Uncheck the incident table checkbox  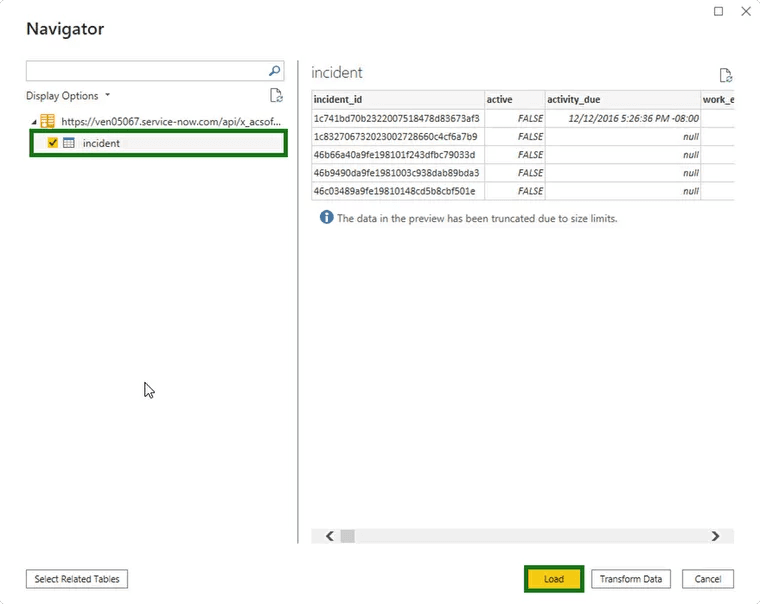(52, 143)
